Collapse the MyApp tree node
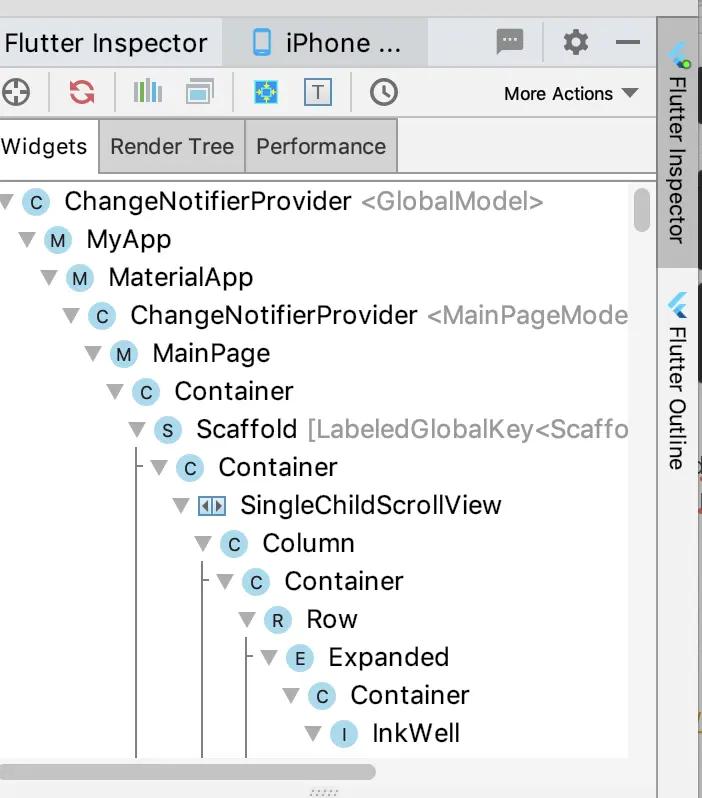 (x=27, y=239)
